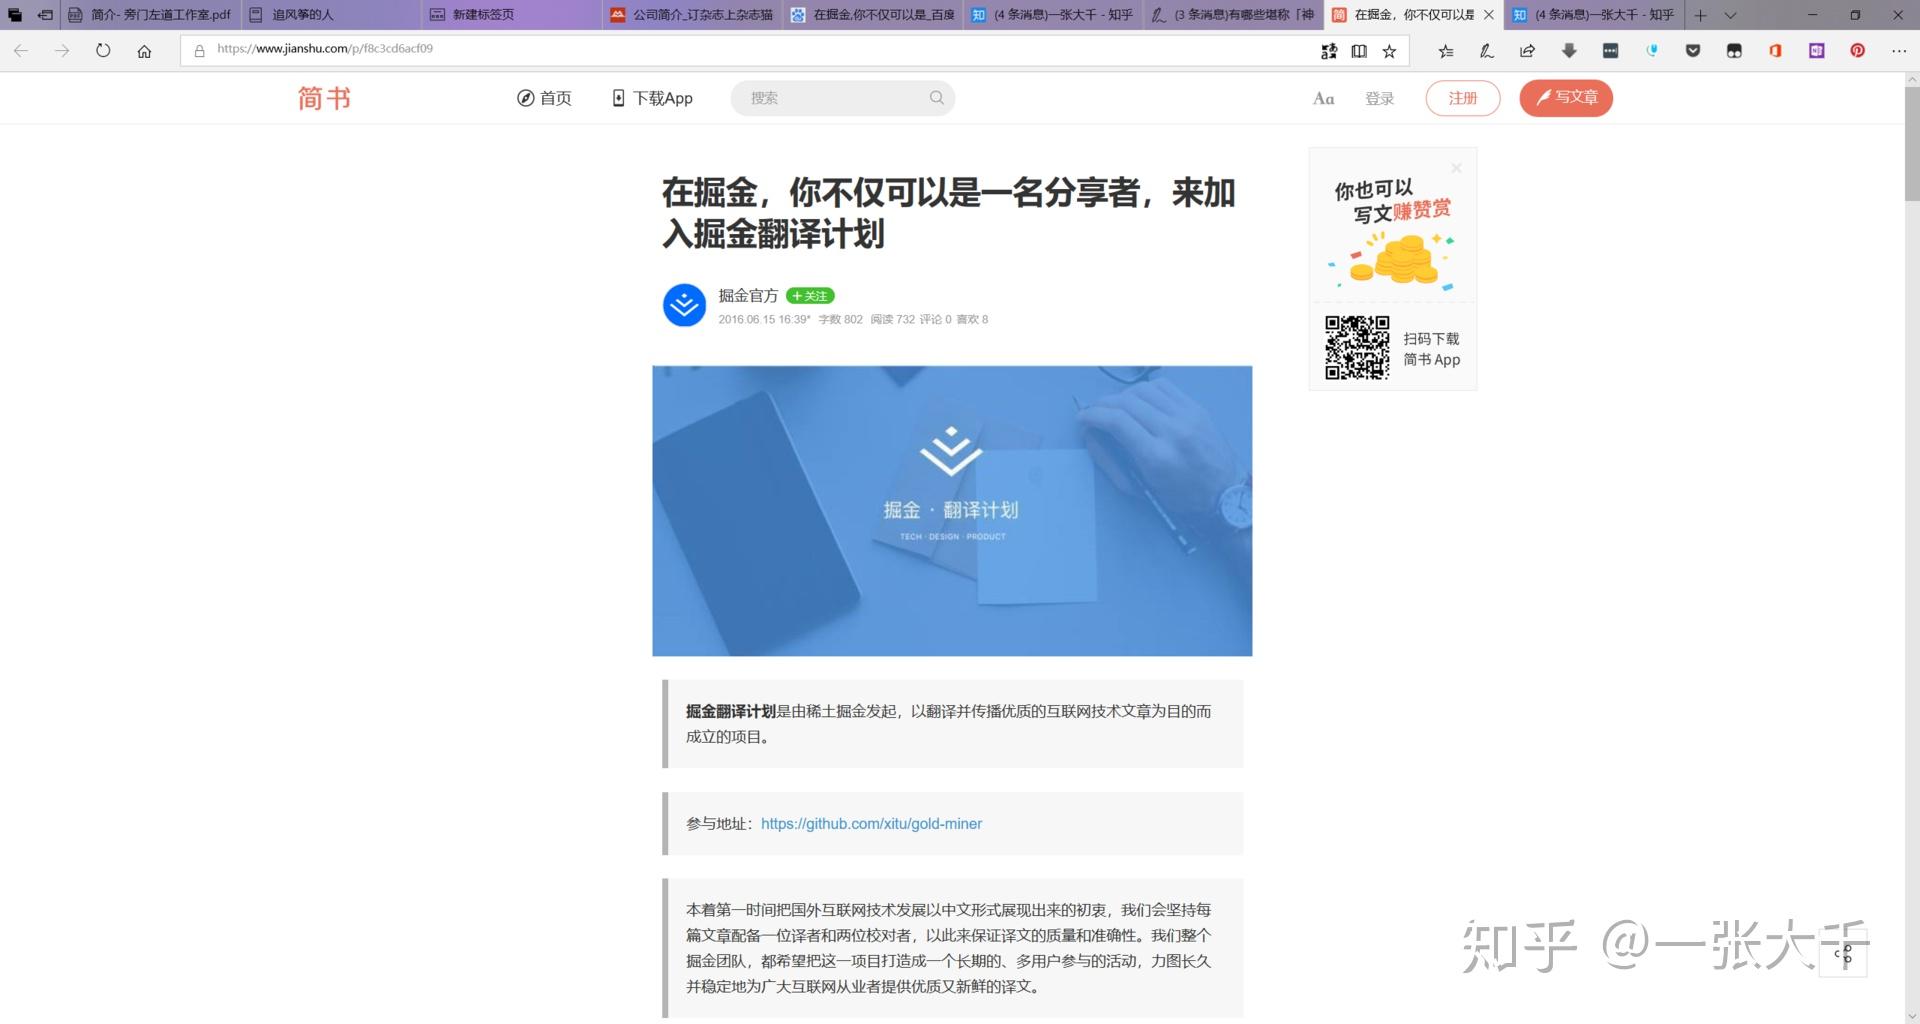Switch to the 公司简介 杂志铺 tab
Viewport: 1920px width, 1024px height.
pos(692,15)
